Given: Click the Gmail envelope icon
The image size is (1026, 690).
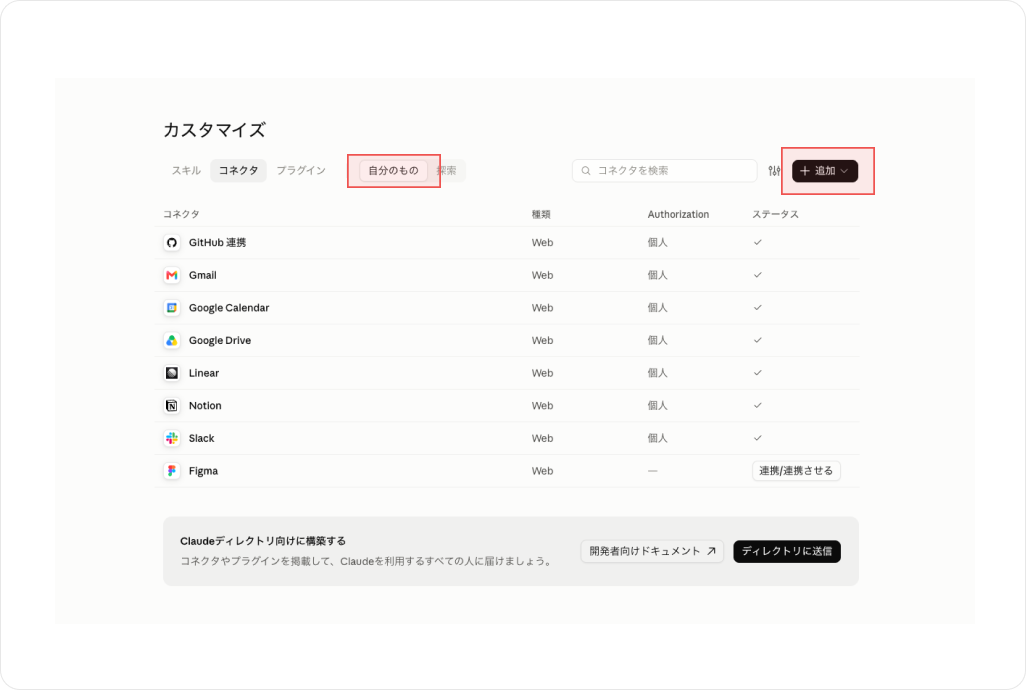Looking at the screenshot, I should (x=171, y=275).
